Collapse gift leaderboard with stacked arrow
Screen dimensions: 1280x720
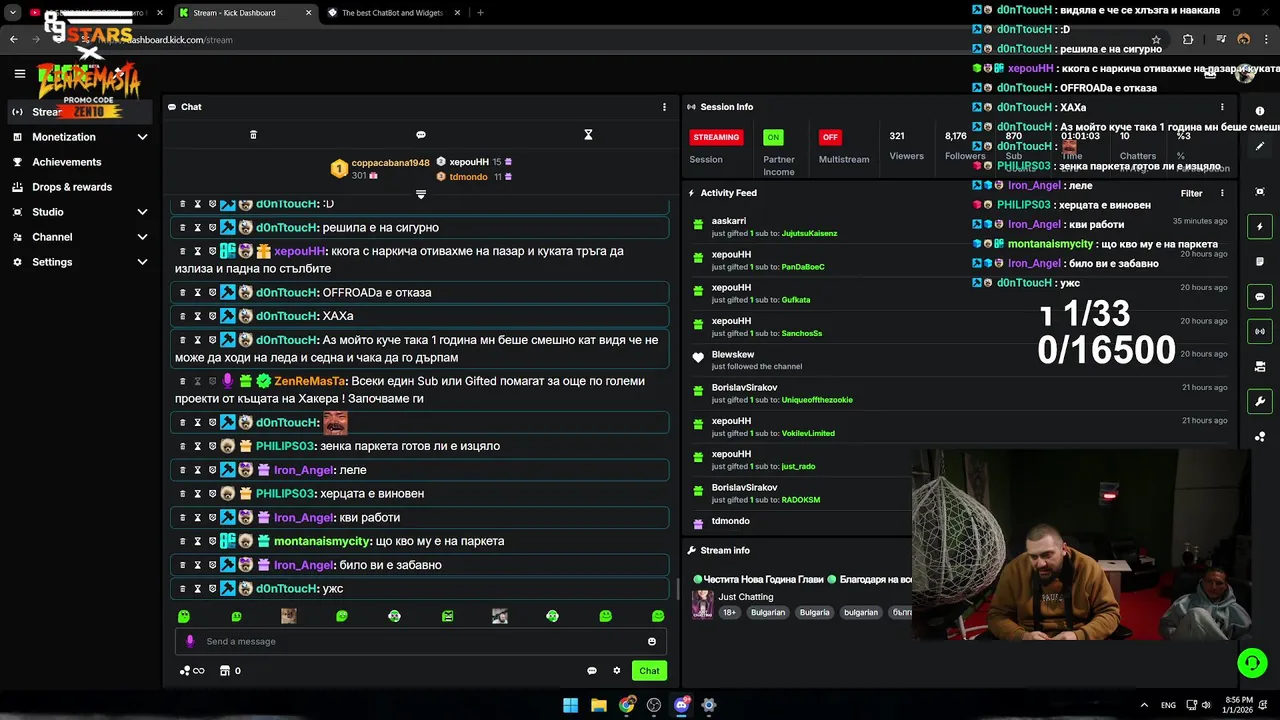click(421, 194)
